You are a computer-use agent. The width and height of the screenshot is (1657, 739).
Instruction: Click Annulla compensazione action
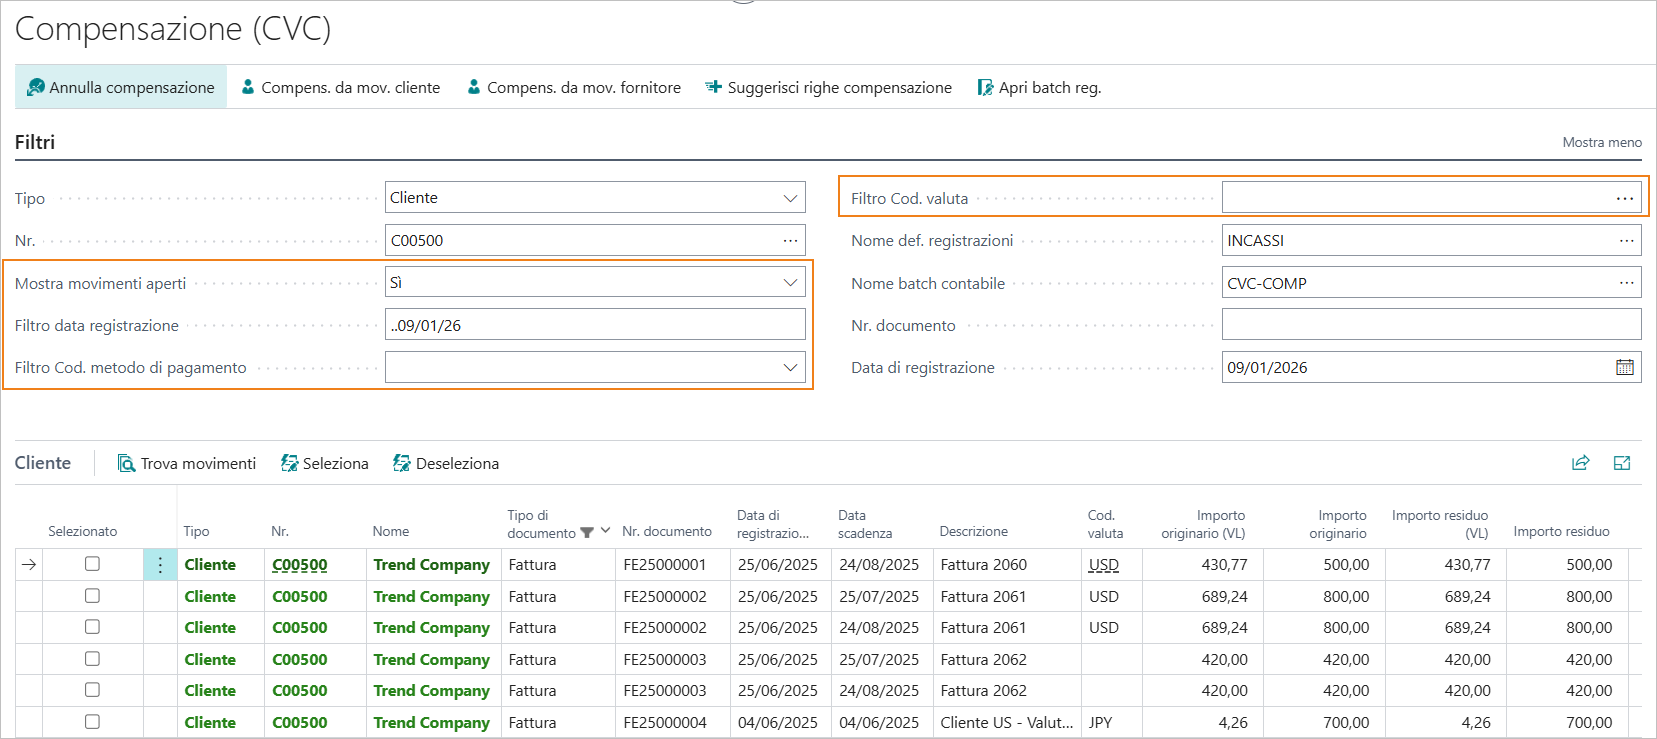click(x=121, y=88)
